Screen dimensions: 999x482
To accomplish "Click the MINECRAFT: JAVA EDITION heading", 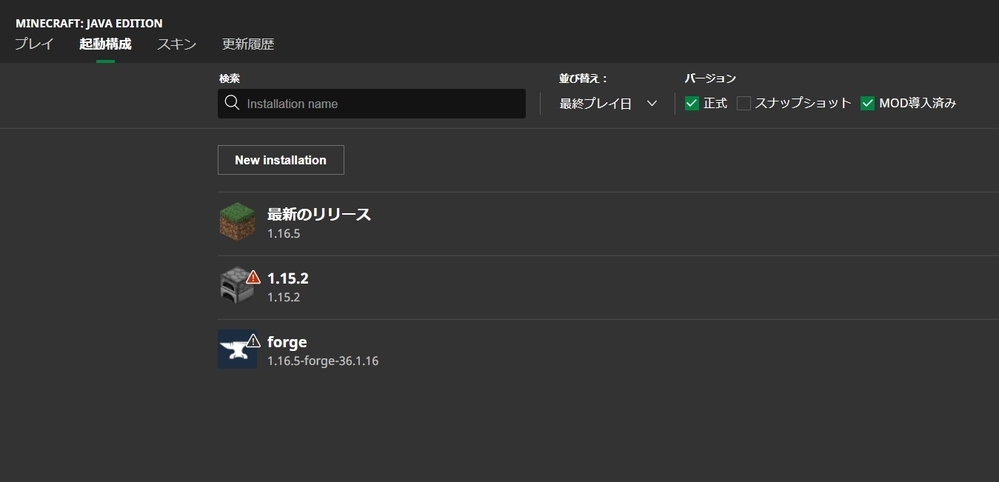I will 89,24.
